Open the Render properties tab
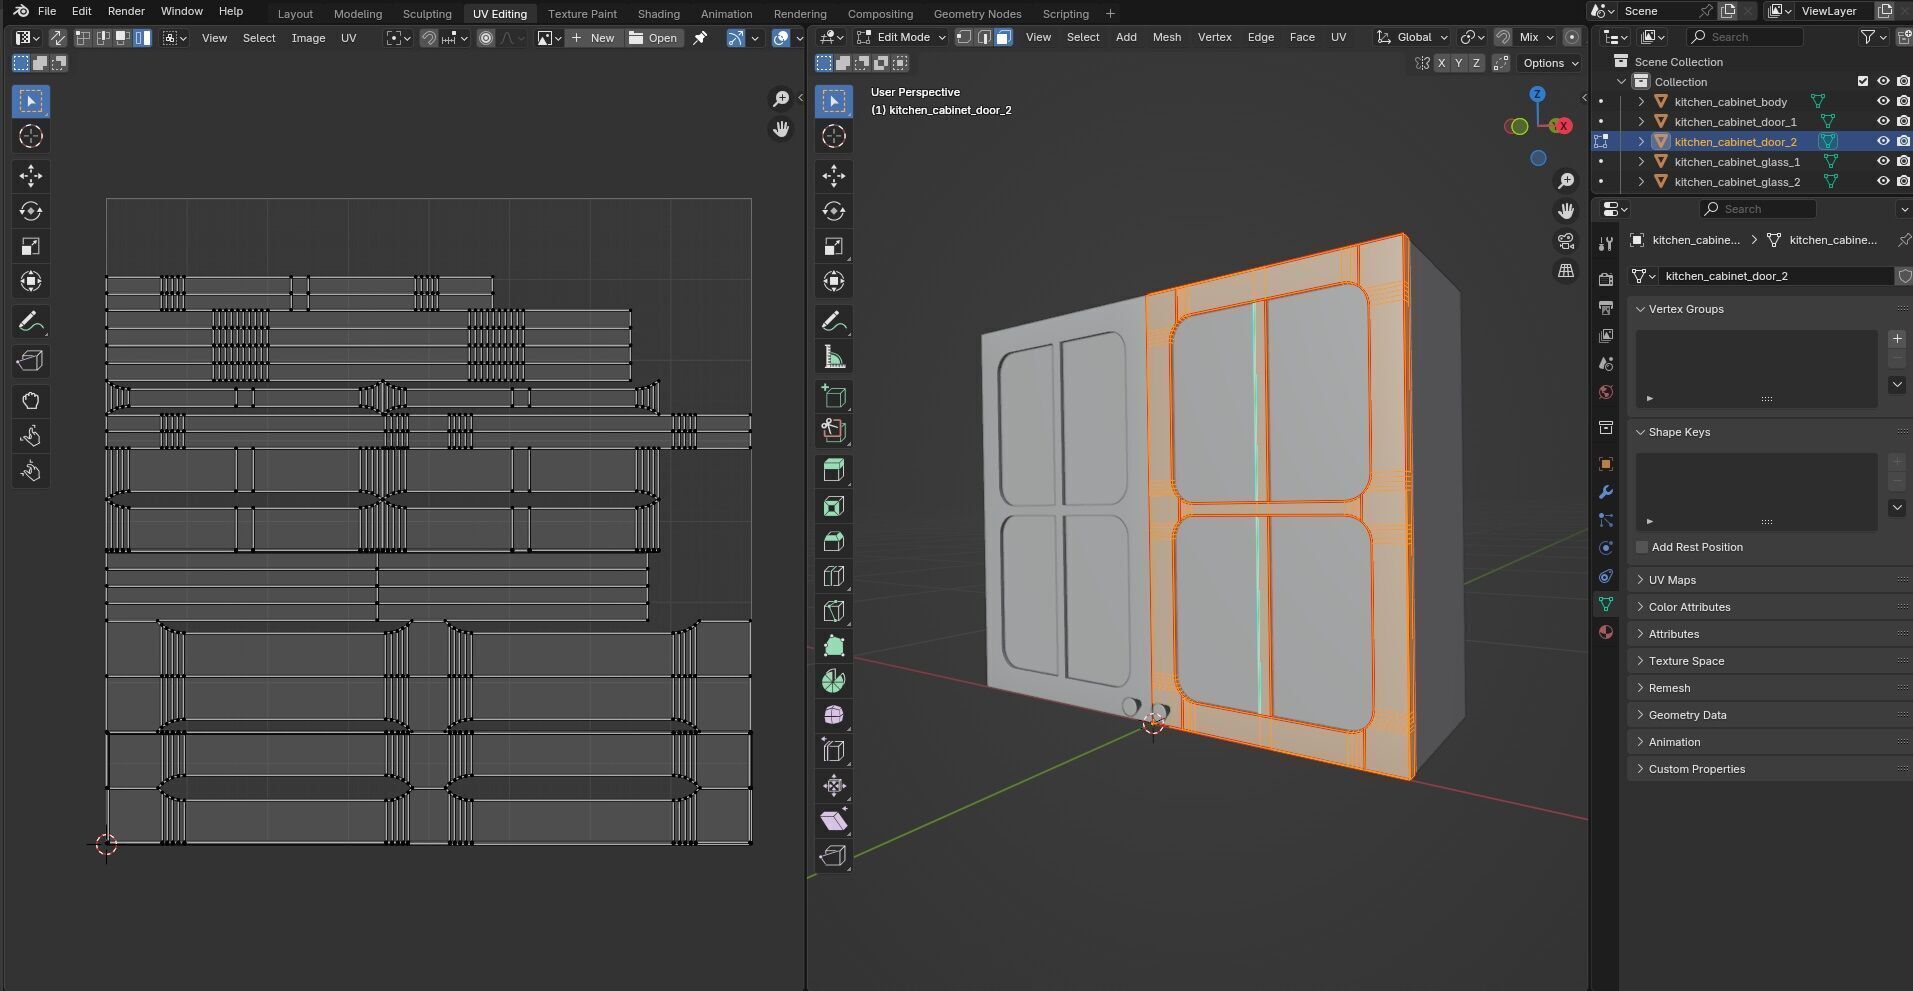 pyautogui.click(x=1606, y=279)
